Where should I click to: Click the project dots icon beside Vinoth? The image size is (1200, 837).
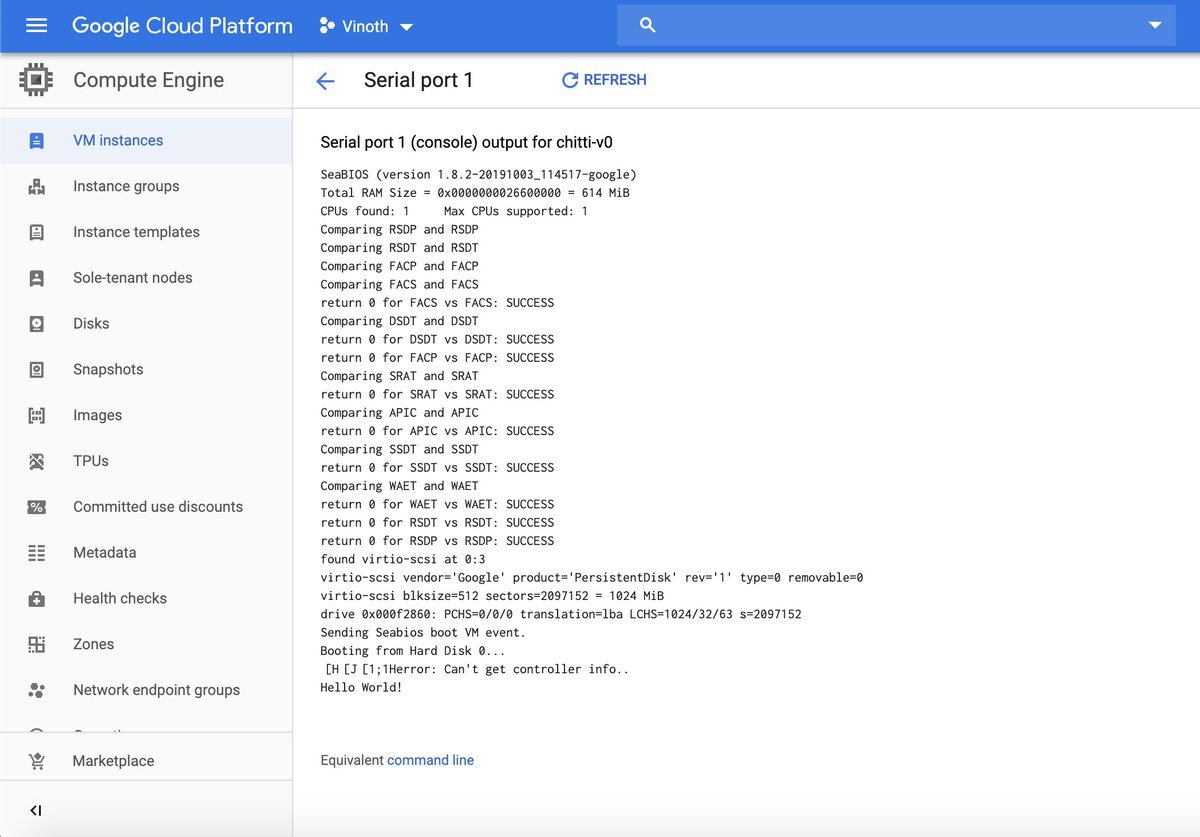326,26
